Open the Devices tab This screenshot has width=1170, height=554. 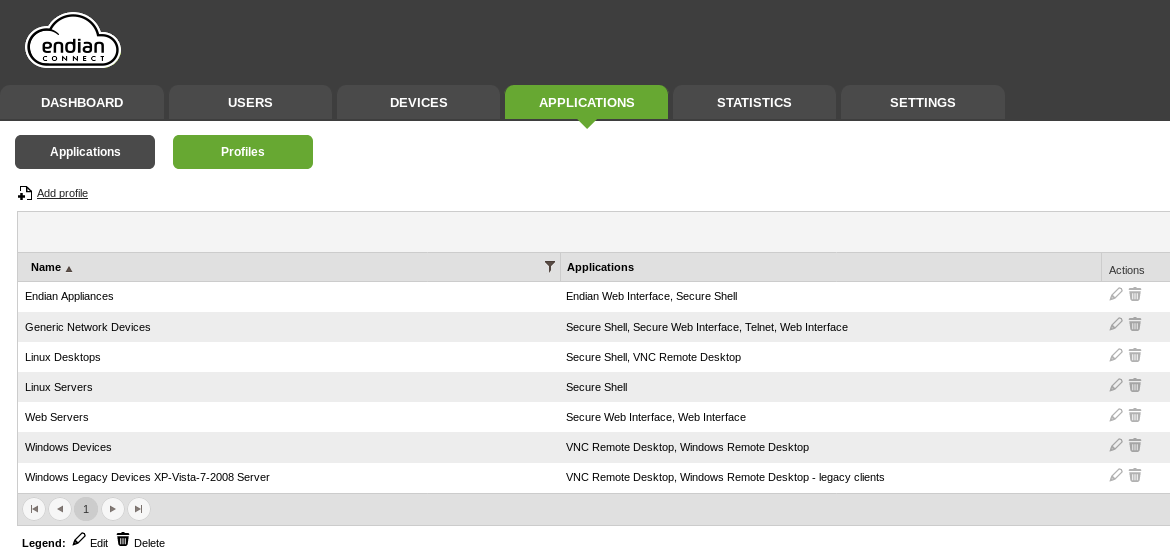coord(419,102)
